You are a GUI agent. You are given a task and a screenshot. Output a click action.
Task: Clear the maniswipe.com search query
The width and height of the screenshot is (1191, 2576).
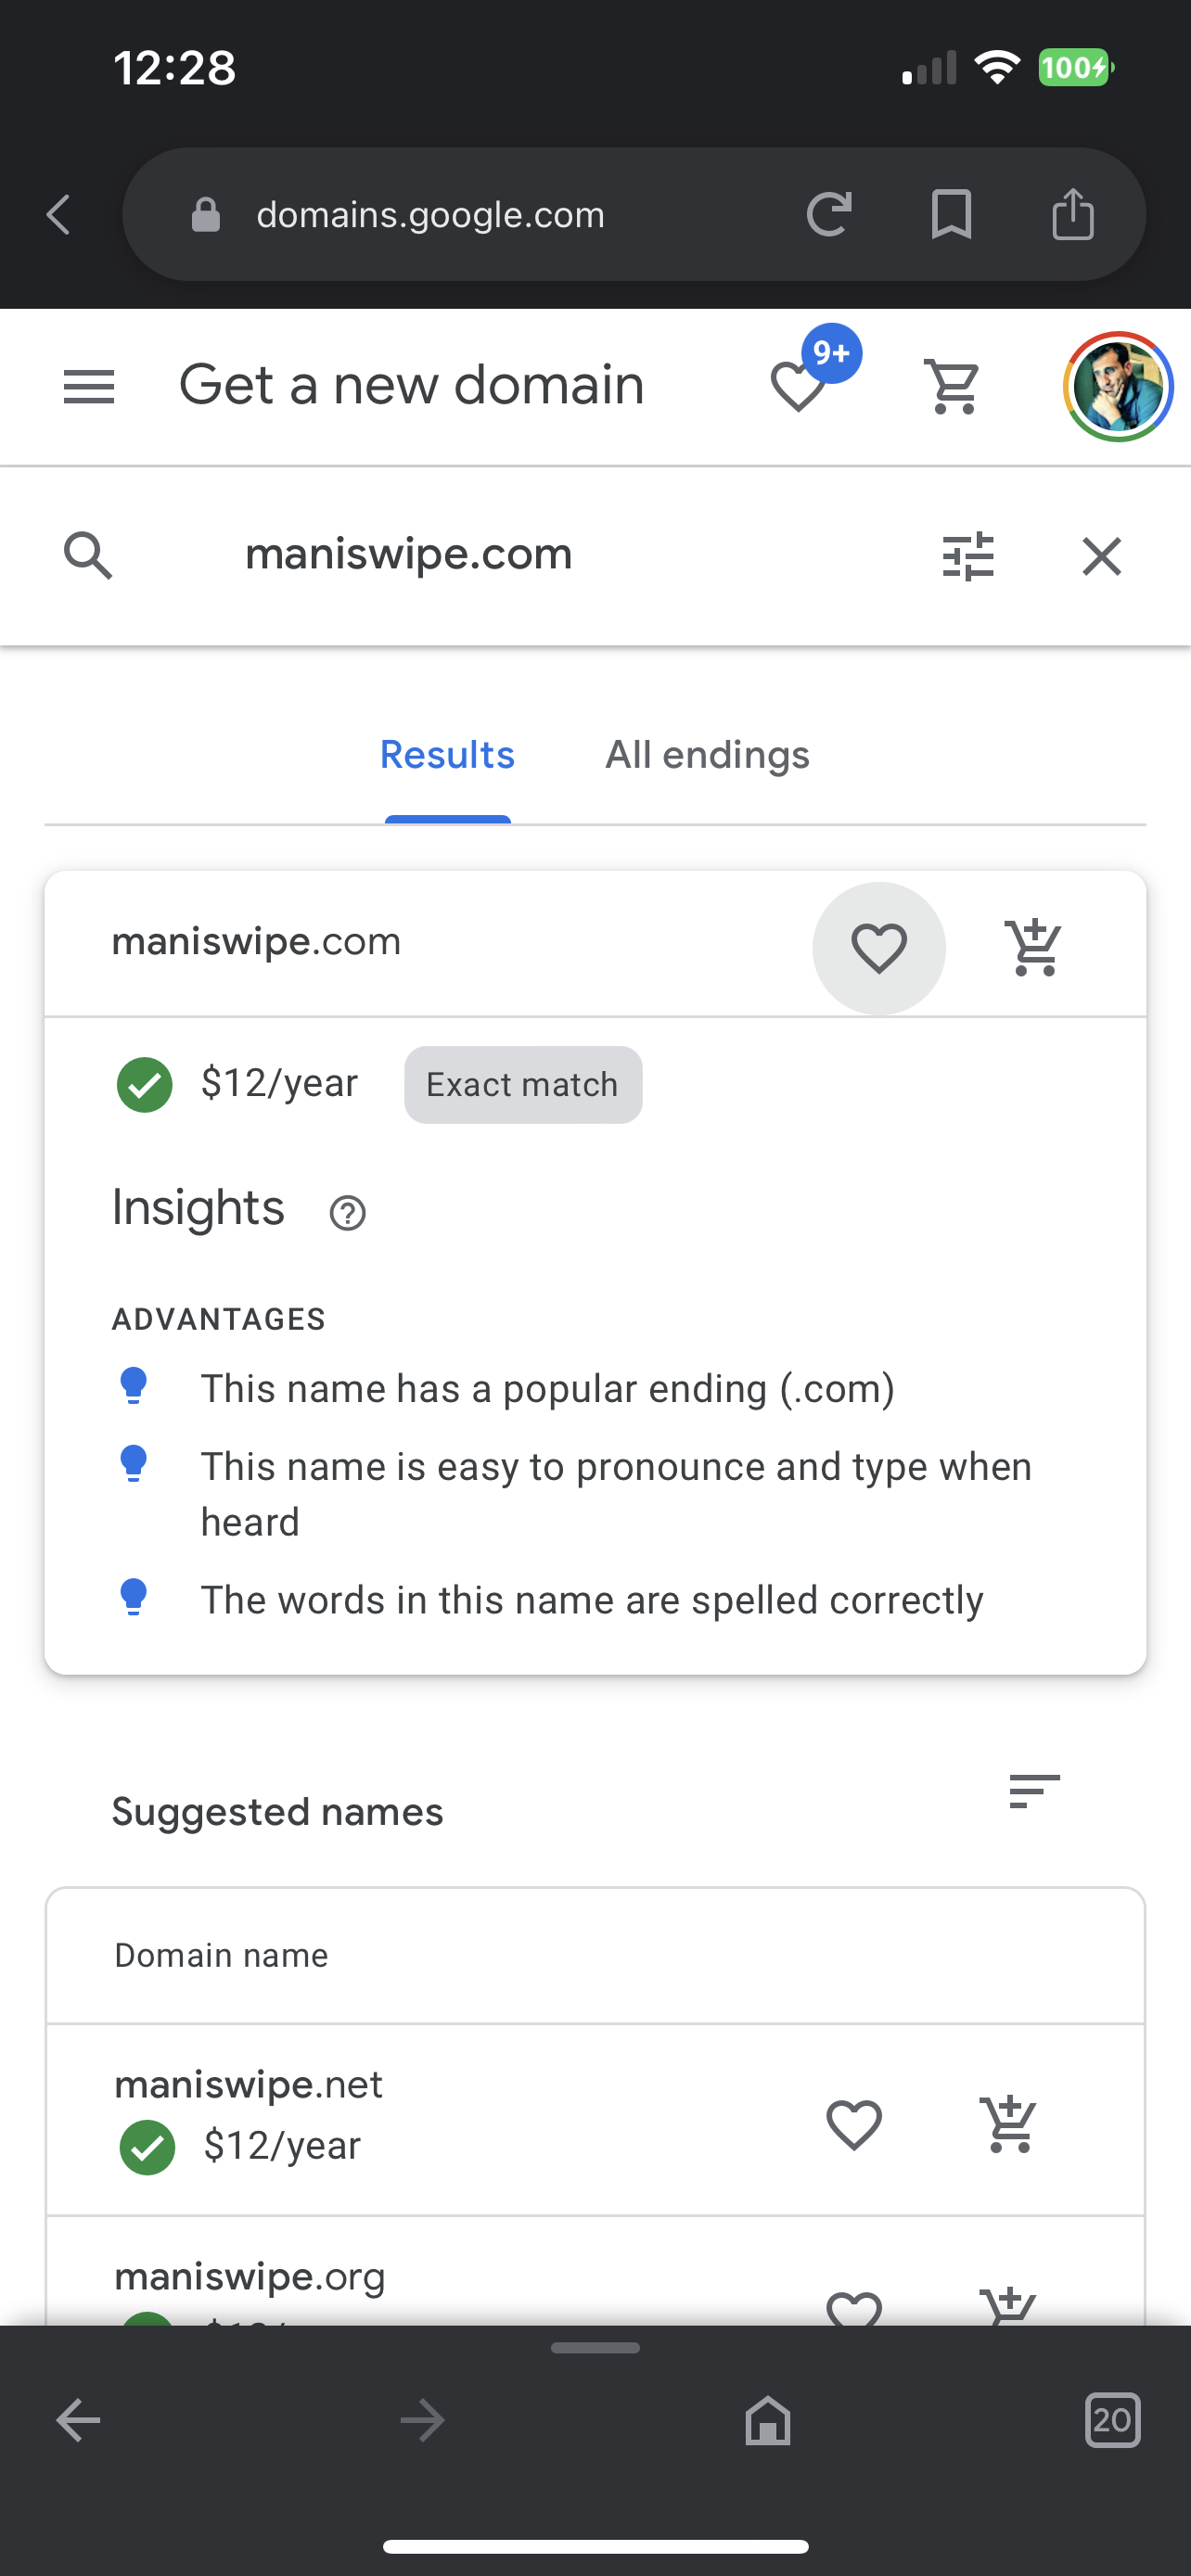point(1101,556)
